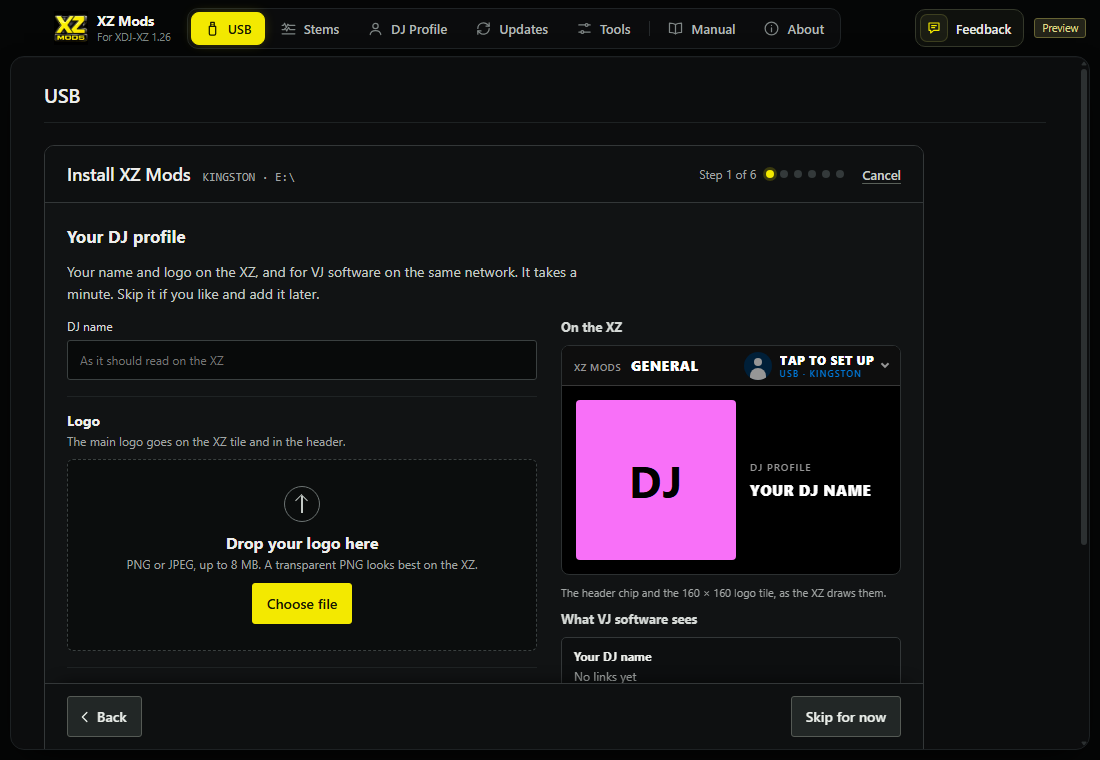Click the XZ Mods logo icon

coord(71,28)
